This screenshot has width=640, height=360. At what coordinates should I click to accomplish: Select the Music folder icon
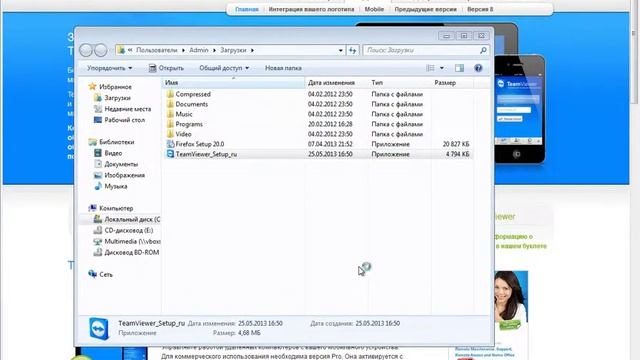point(170,114)
